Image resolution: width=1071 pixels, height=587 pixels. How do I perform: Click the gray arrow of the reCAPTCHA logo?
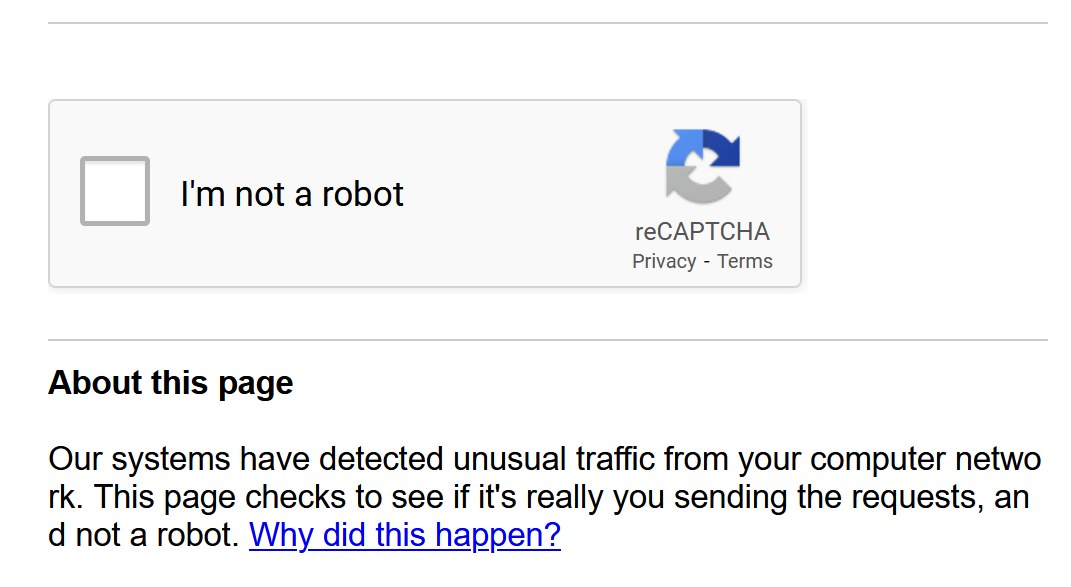click(690, 185)
